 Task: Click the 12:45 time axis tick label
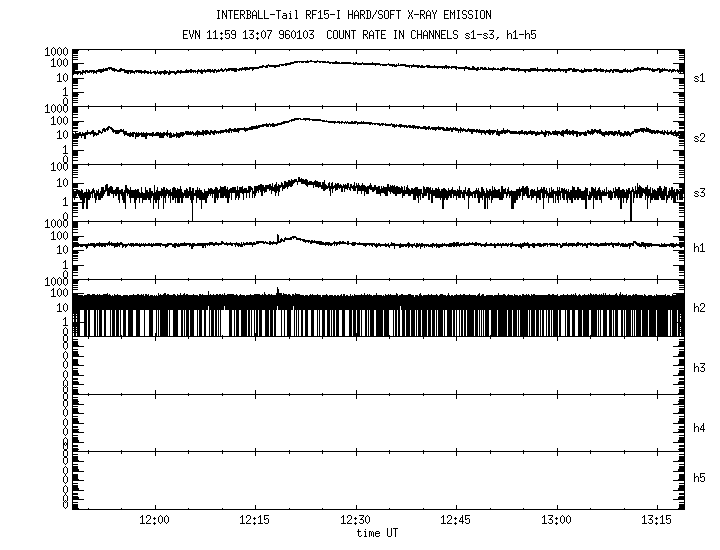point(456,521)
